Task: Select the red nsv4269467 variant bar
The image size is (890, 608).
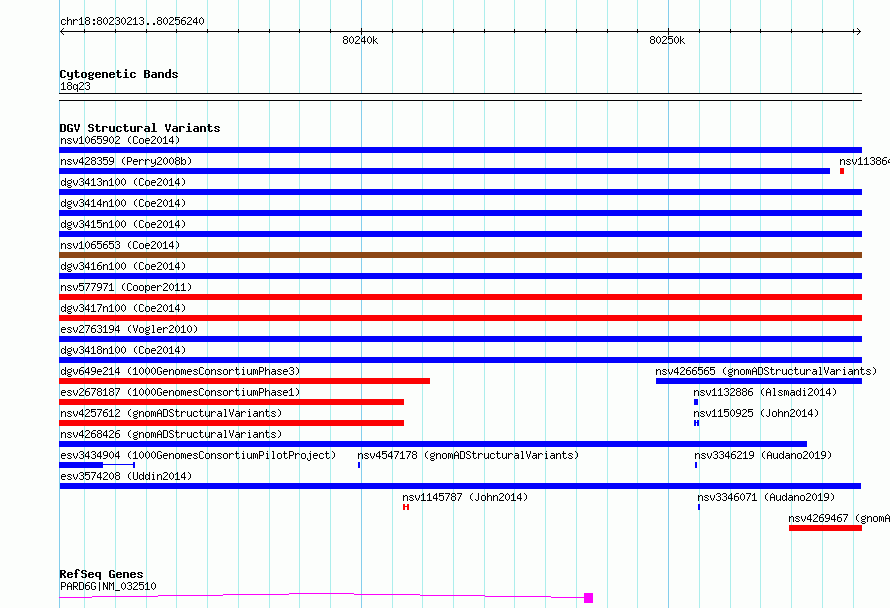Action: [825, 528]
